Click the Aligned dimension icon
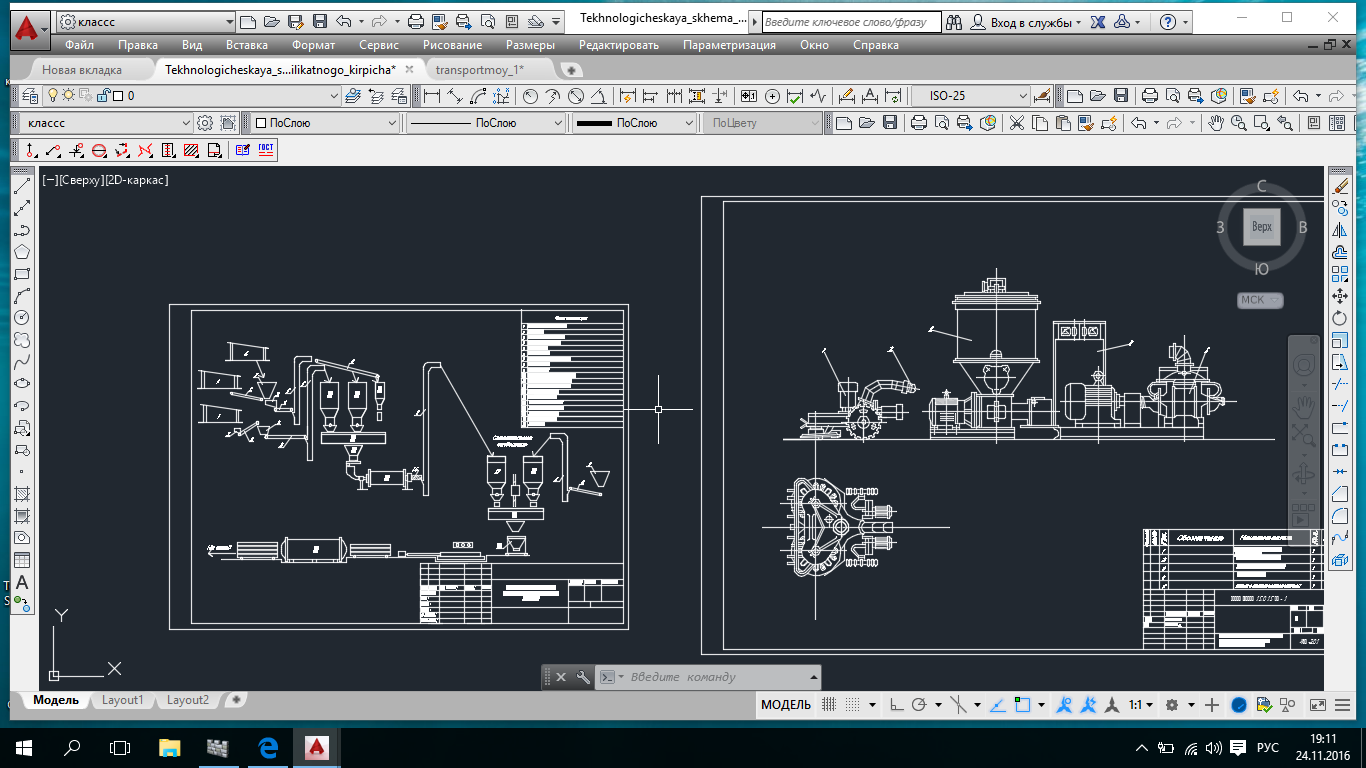 (x=455, y=96)
